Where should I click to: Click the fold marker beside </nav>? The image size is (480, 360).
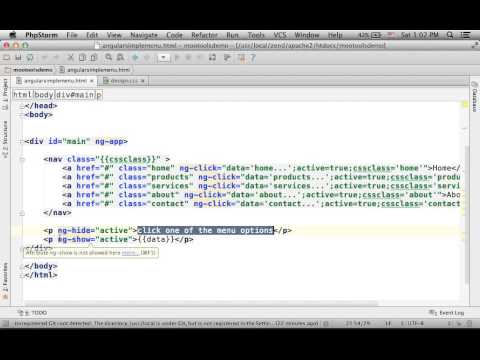pyautogui.click(x=22, y=213)
